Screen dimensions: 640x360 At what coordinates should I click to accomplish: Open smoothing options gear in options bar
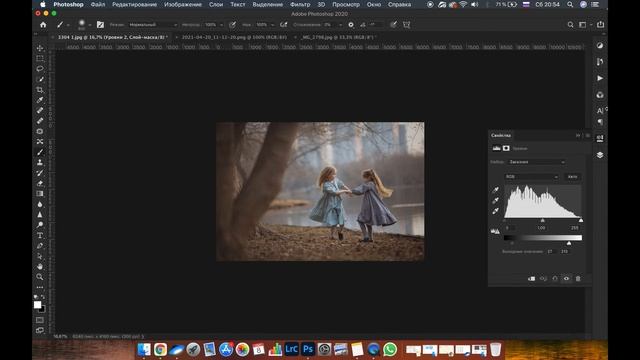[x=351, y=24]
